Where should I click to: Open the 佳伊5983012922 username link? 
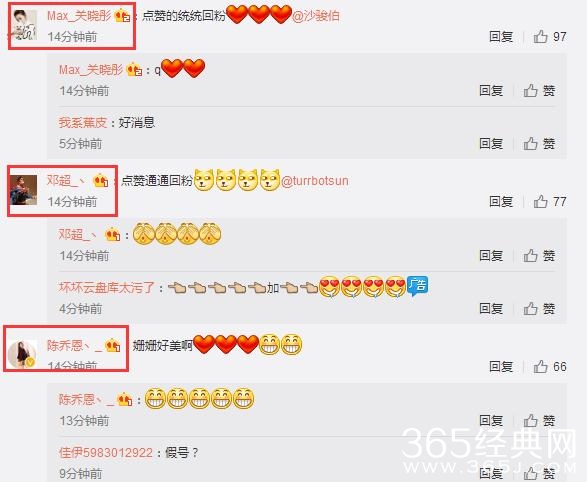click(x=106, y=453)
